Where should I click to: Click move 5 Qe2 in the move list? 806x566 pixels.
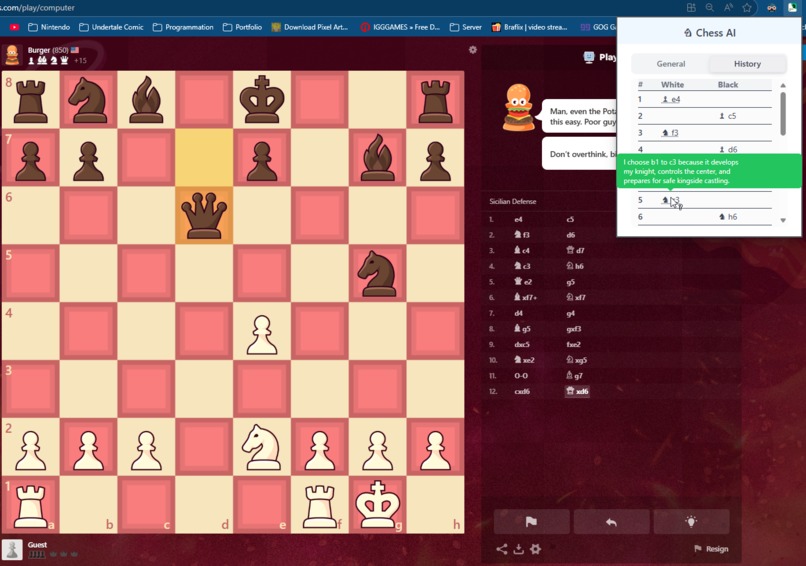(x=523, y=282)
